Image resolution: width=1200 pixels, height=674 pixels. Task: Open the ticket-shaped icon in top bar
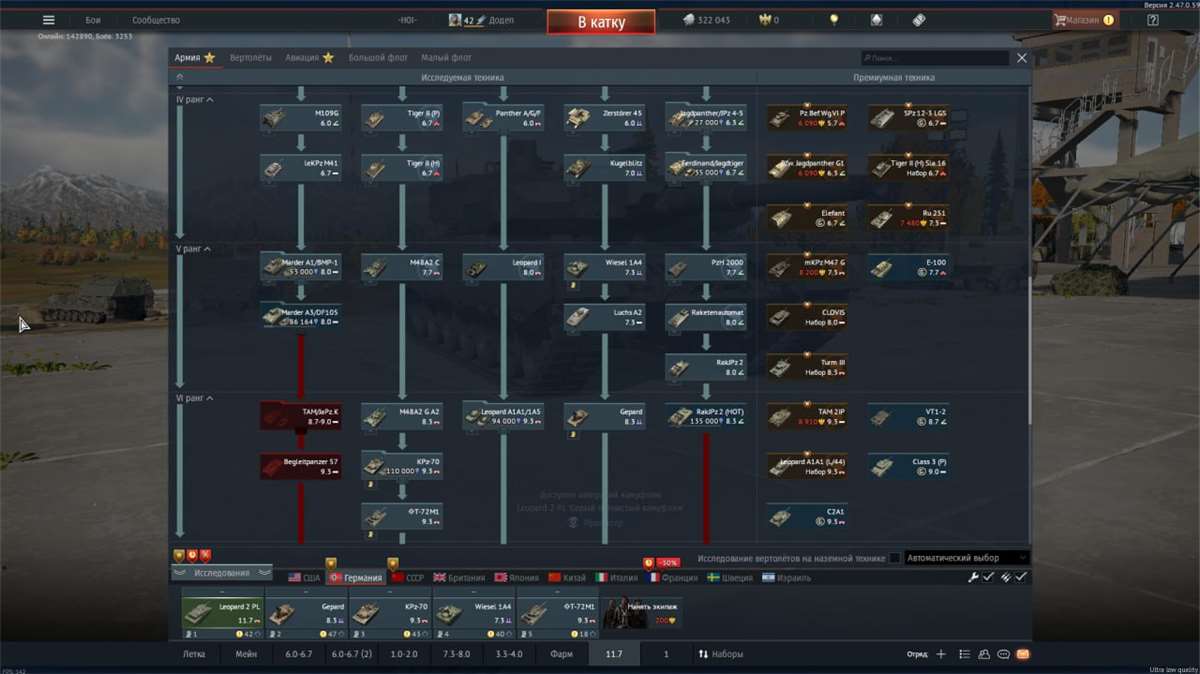point(919,20)
